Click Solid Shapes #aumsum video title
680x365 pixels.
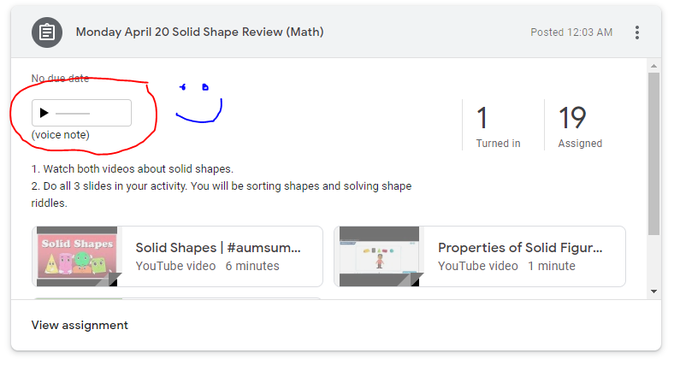218,248
